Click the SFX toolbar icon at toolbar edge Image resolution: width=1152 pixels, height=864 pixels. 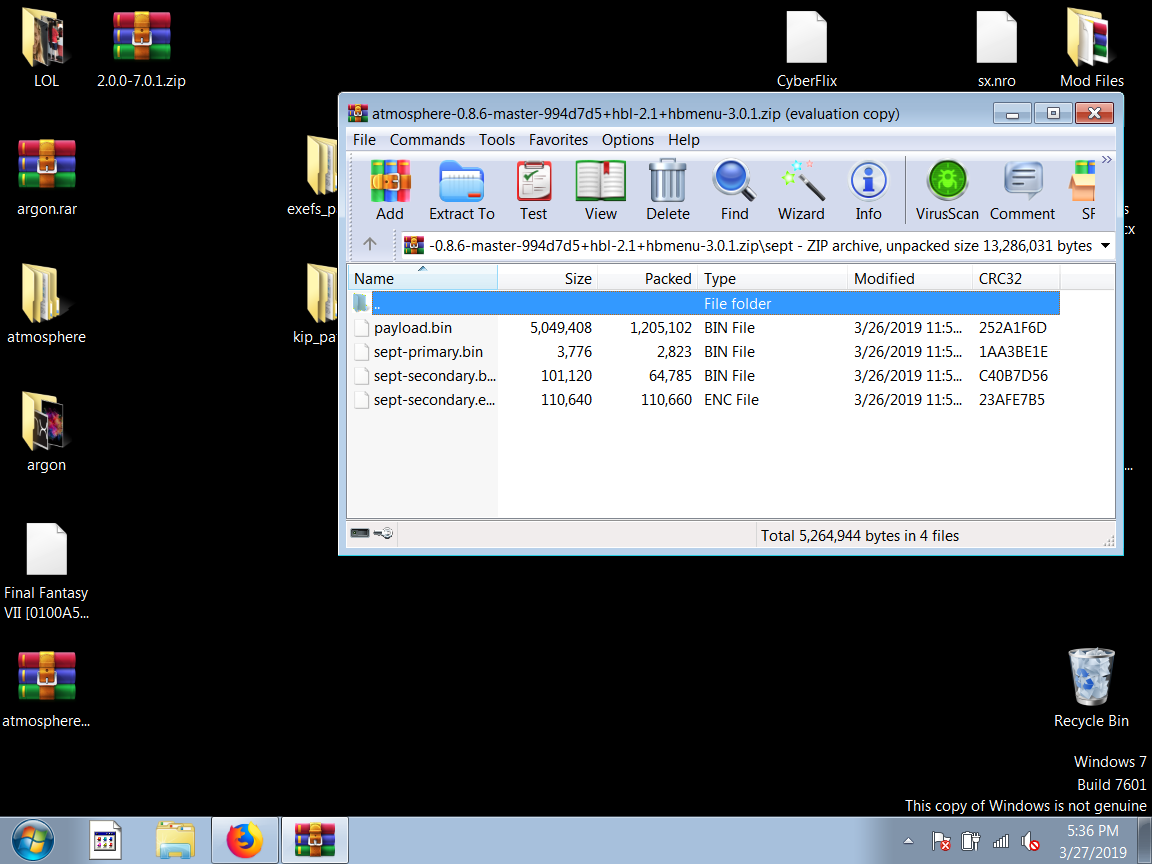(1082, 190)
